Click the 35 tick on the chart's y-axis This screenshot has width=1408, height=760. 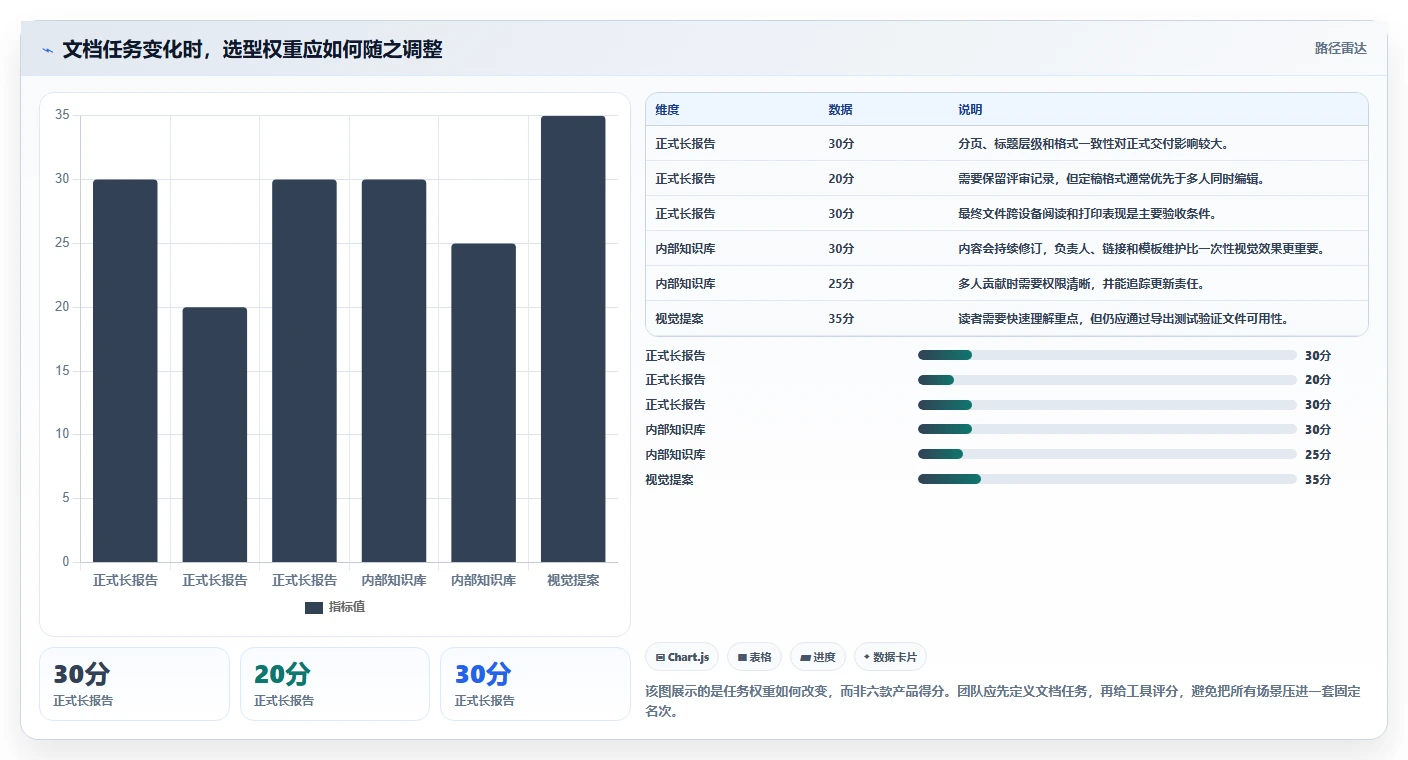(x=62, y=115)
